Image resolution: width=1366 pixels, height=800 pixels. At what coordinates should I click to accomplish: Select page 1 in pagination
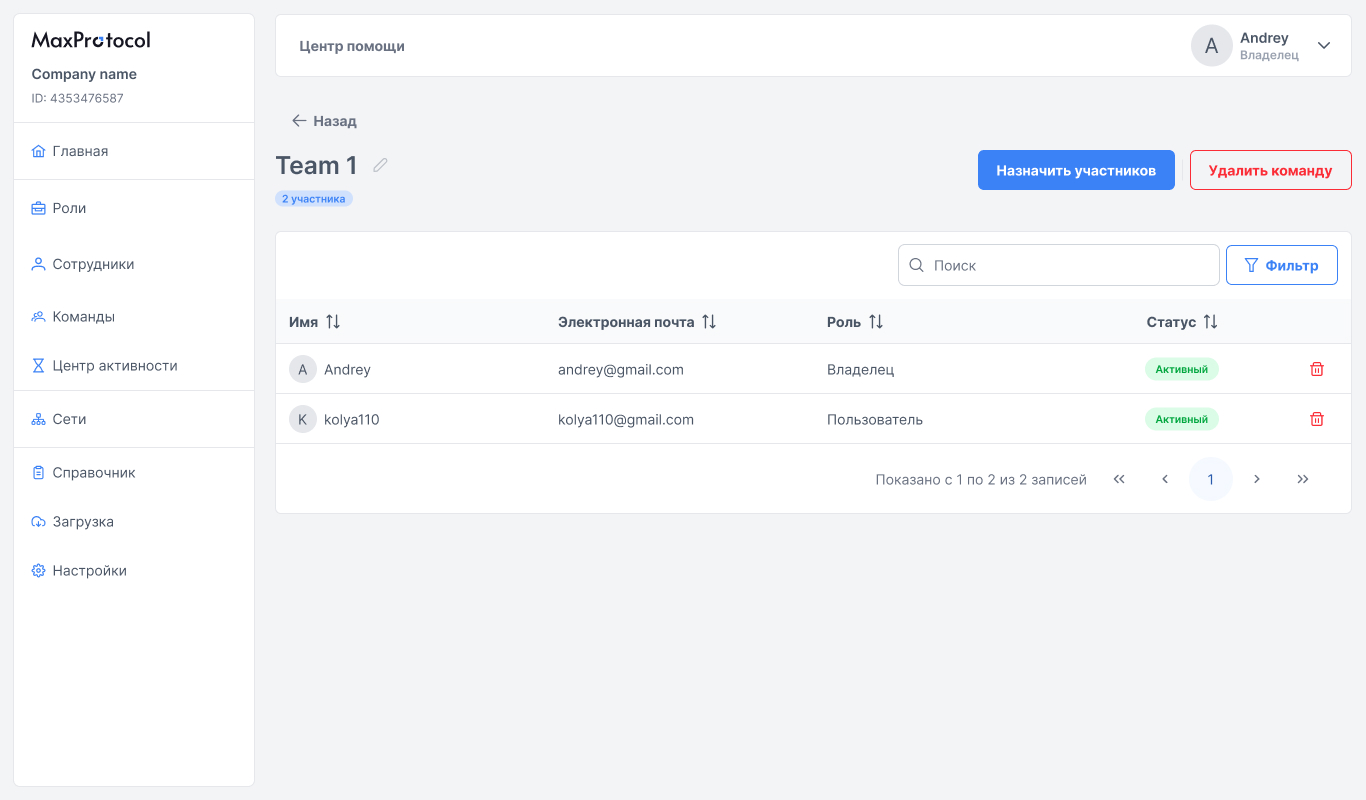point(1211,479)
